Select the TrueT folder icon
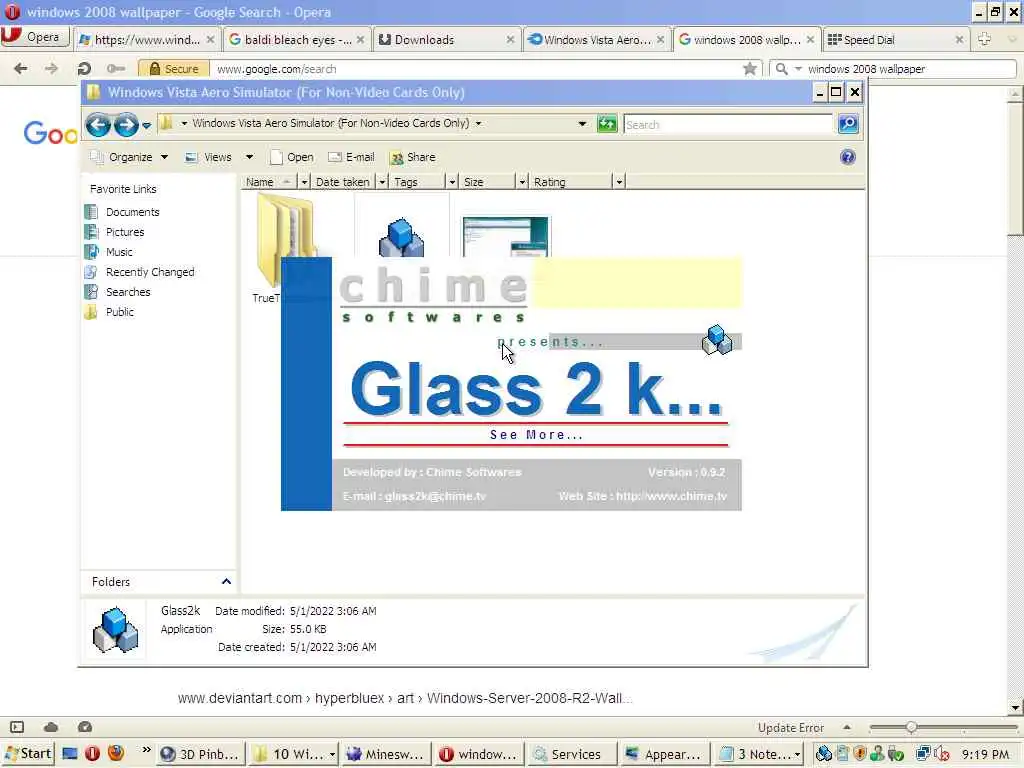The image size is (1024, 768). (x=285, y=238)
